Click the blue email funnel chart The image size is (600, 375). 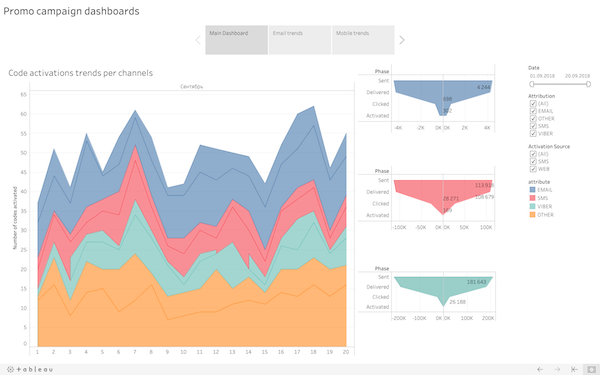pyautogui.click(x=443, y=98)
